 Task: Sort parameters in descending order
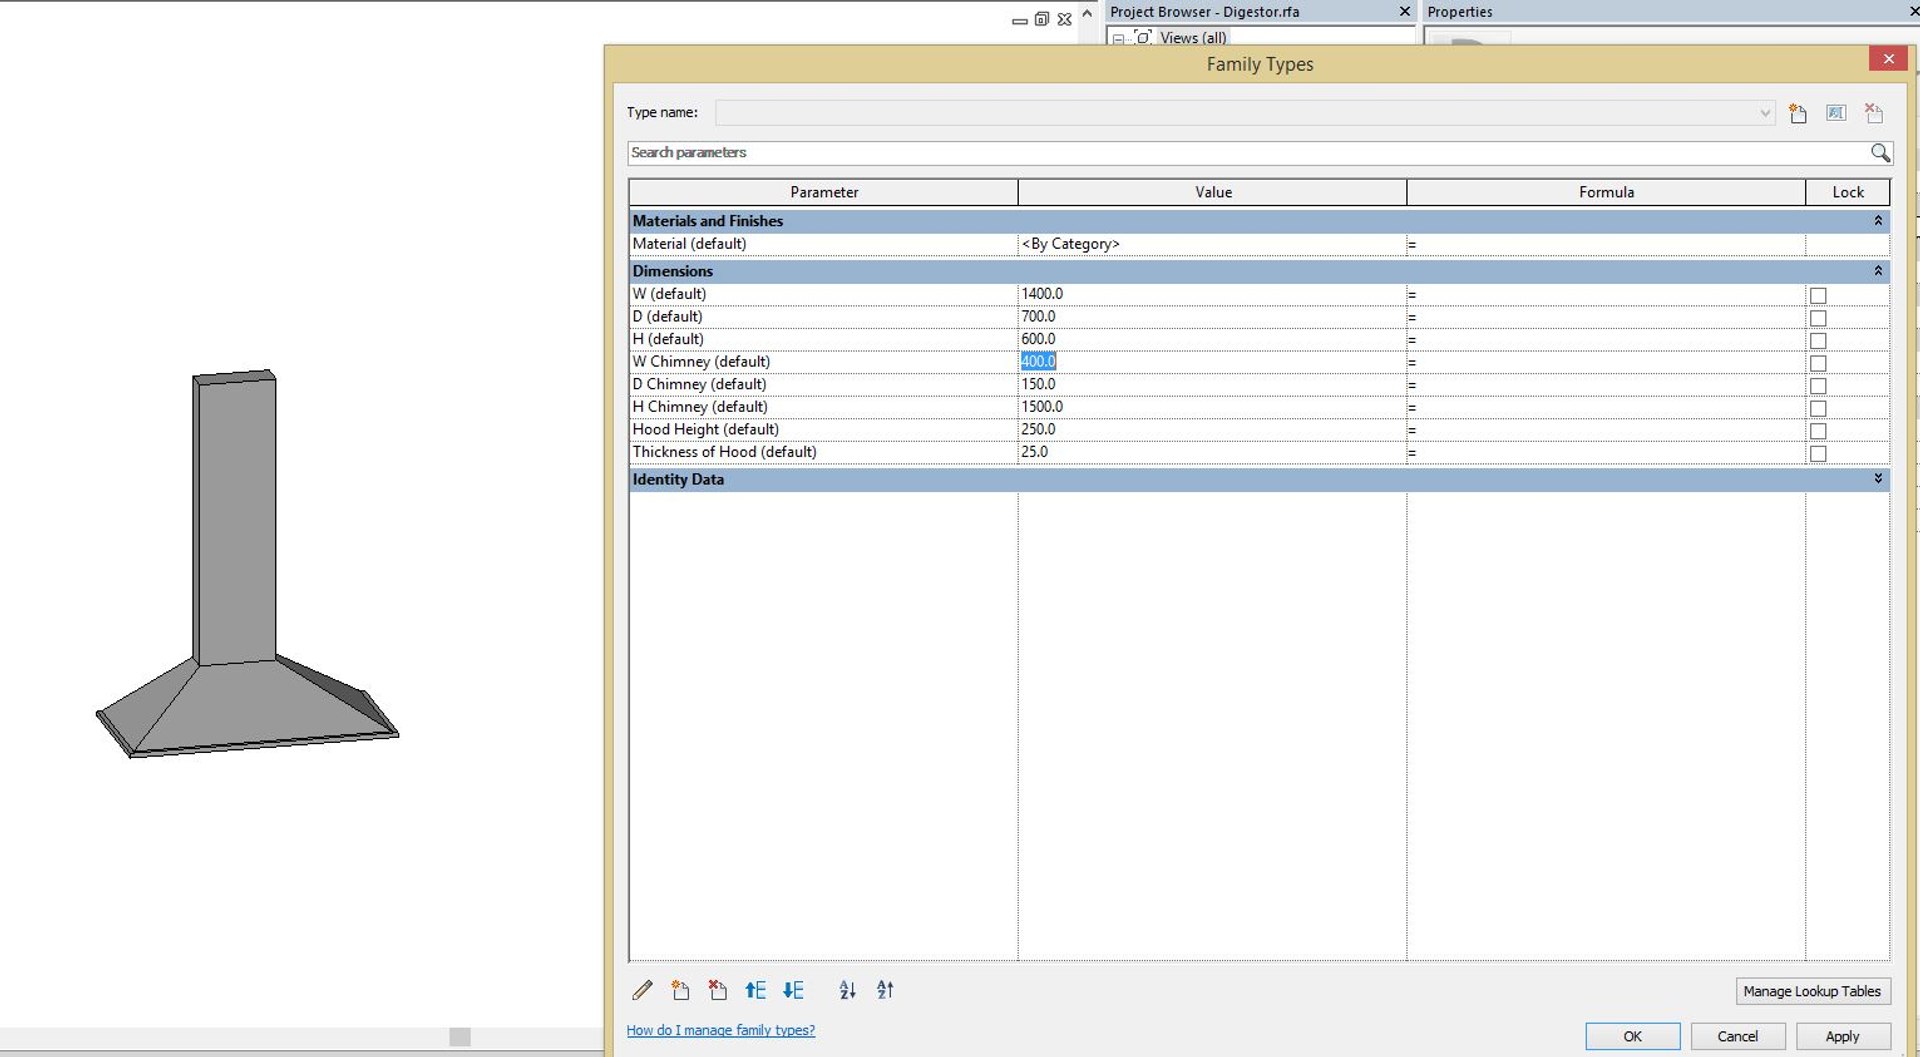(885, 990)
